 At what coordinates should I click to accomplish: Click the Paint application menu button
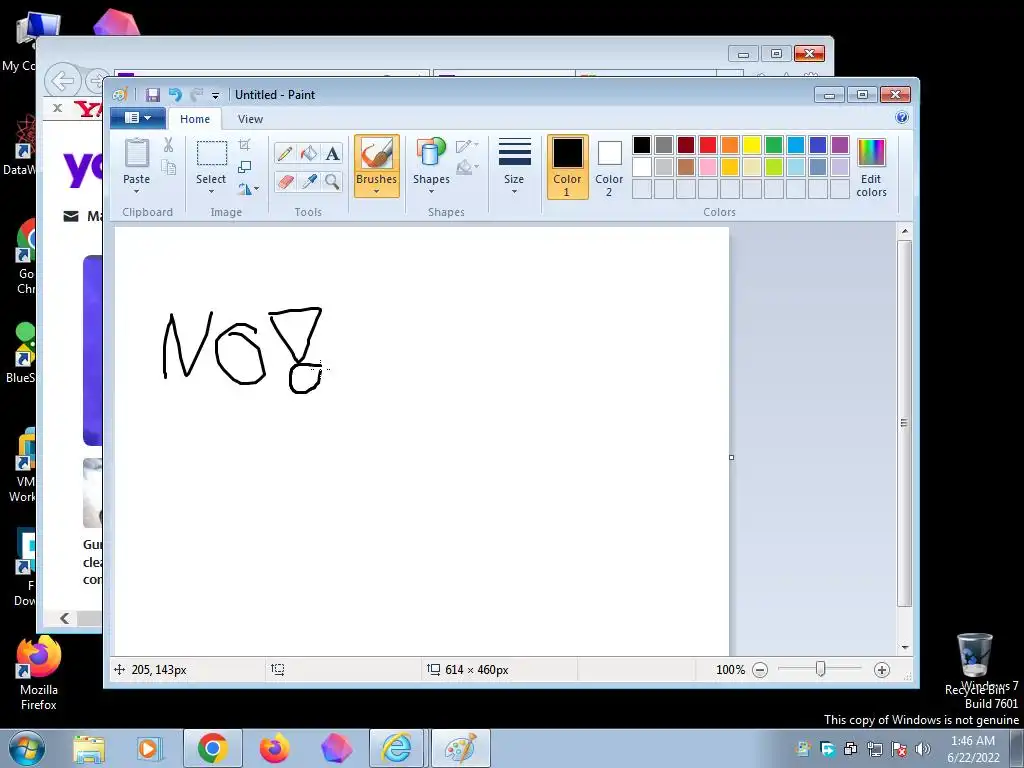[x=138, y=118]
